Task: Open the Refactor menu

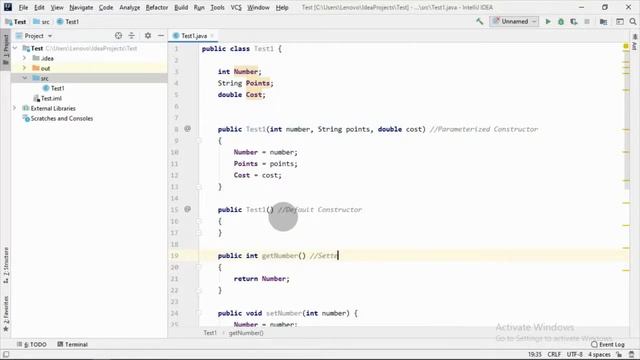Action: coord(157,7)
